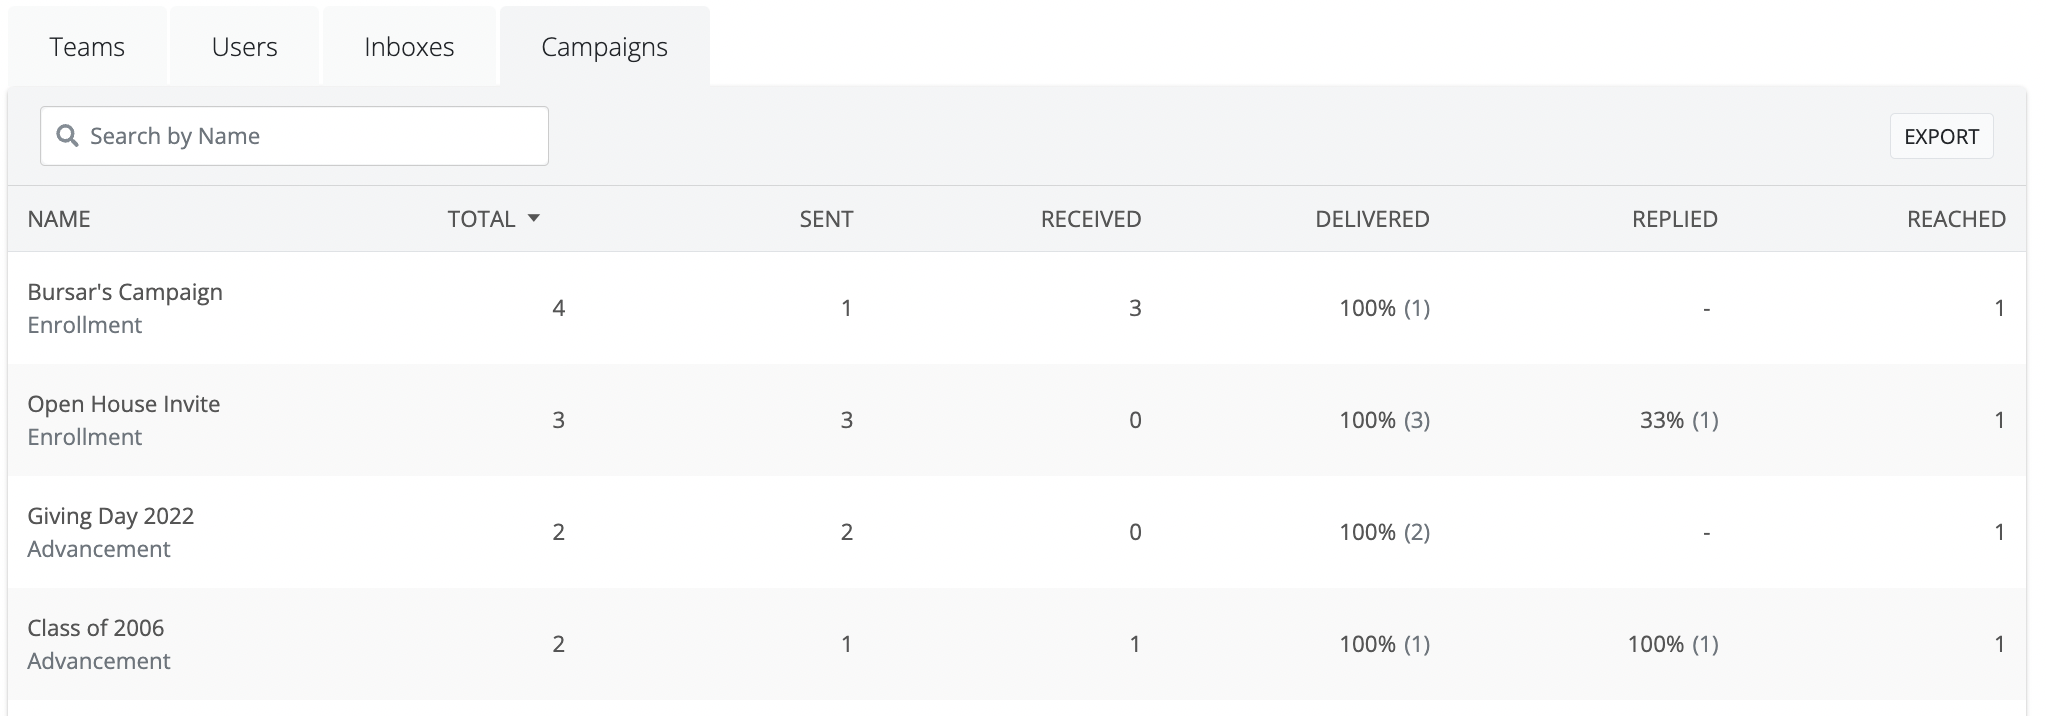Image resolution: width=2046 pixels, height=716 pixels.
Task: Sort by the SENT column header
Action: pyautogui.click(x=826, y=219)
